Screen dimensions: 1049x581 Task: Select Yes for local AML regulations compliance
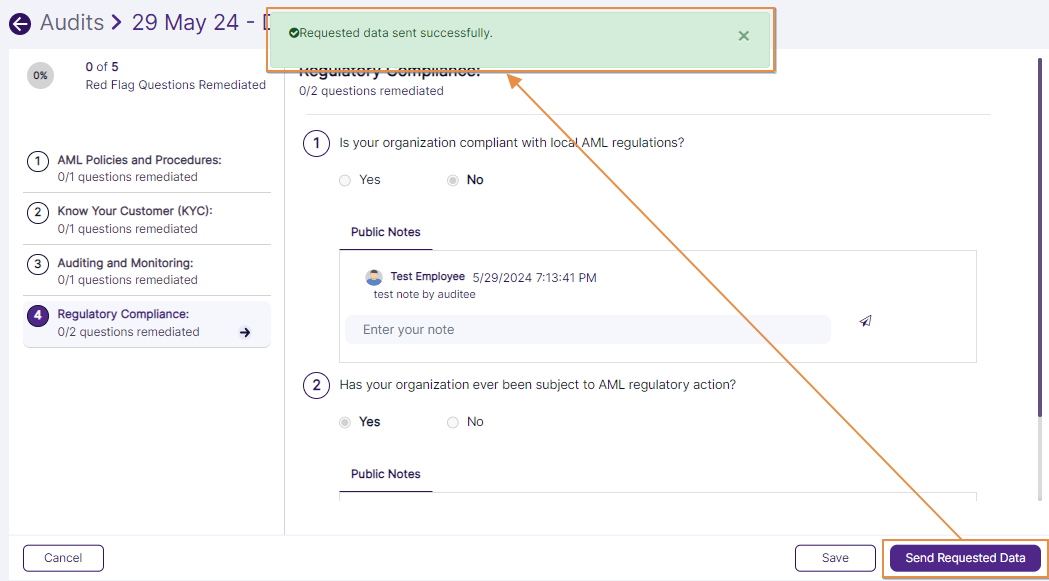(x=344, y=180)
